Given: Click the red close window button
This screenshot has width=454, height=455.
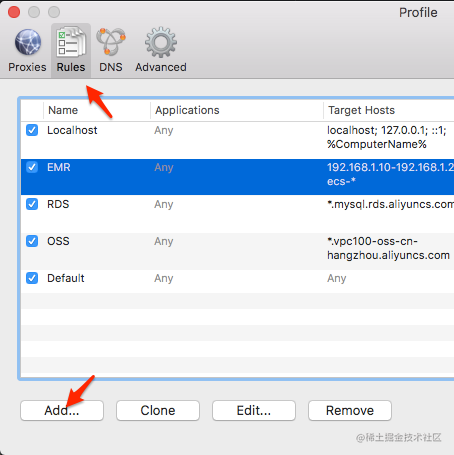Looking at the screenshot, I should (x=14, y=12).
